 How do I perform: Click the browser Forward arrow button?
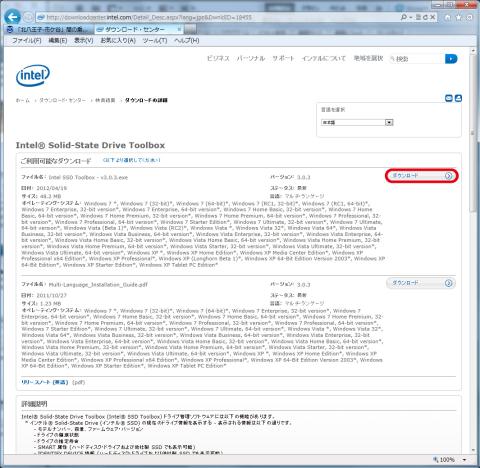coord(29,17)
